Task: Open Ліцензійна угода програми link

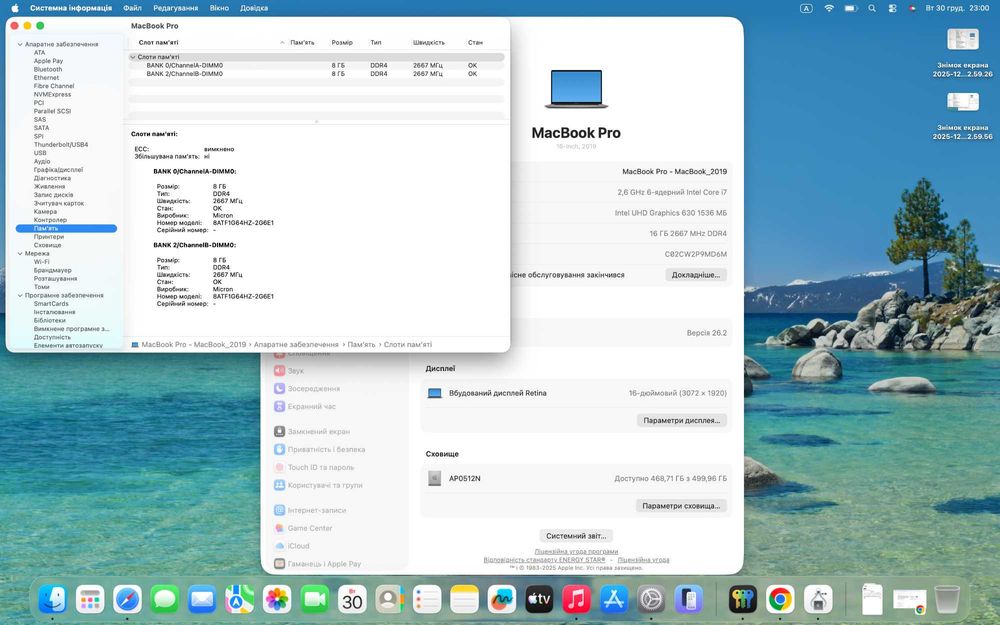Action: coord(576,552)
